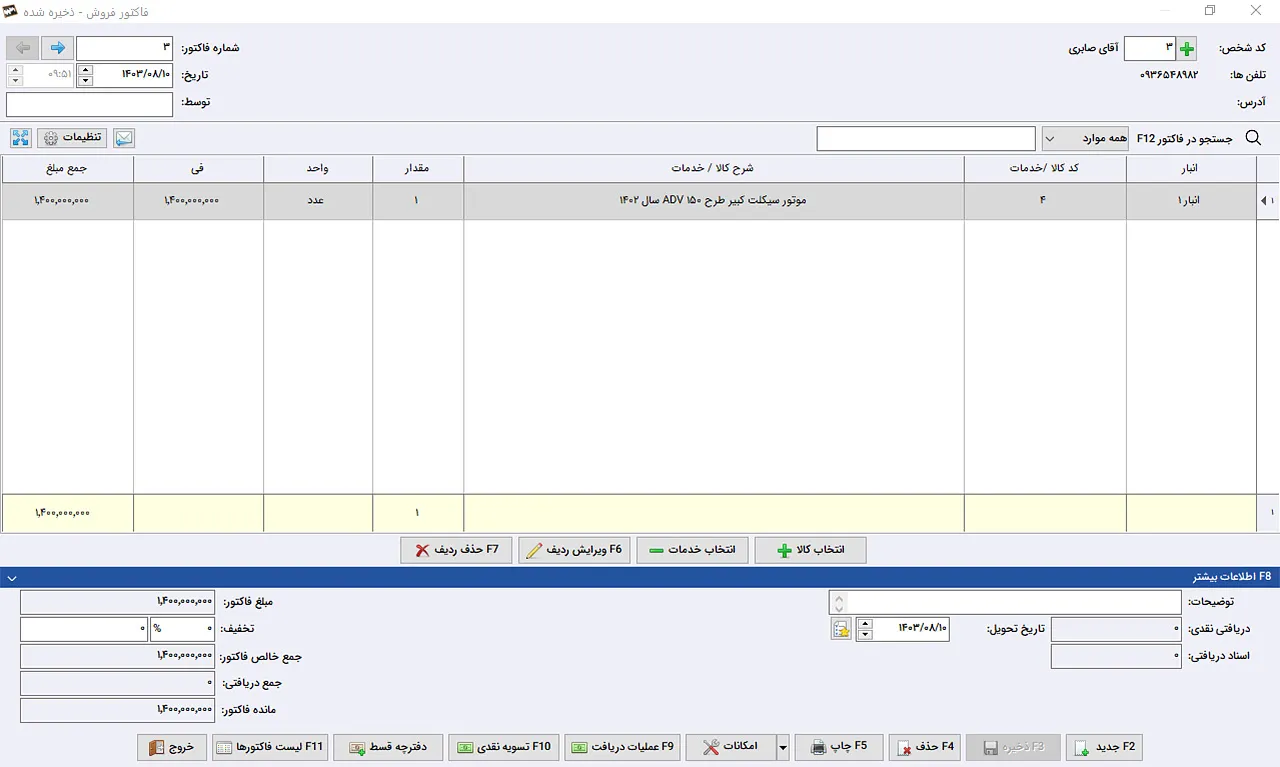Click the توسط by field

point(89,104)
